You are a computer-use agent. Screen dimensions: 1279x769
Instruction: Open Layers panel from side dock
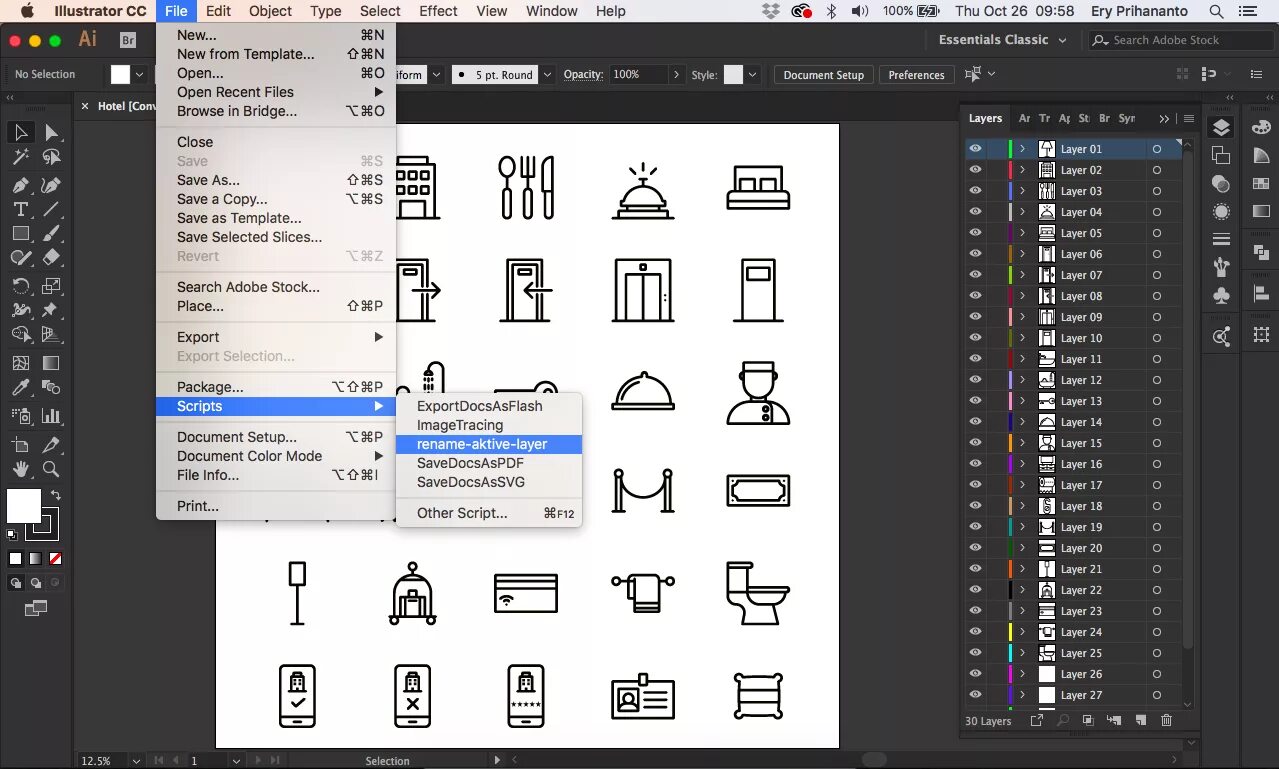point(1221,128)
